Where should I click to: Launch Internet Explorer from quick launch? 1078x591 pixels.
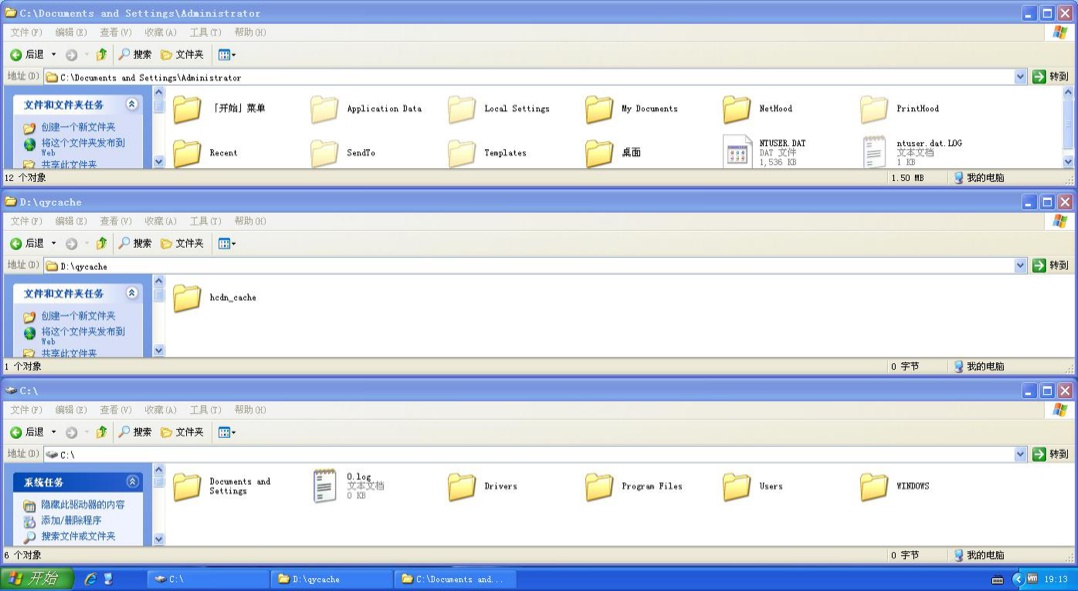[x=90, y=579]
